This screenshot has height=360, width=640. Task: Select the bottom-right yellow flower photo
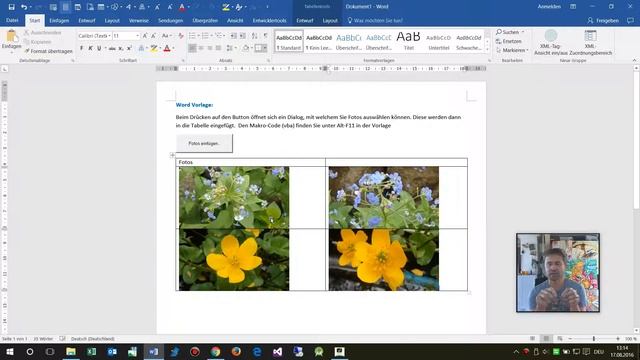384,260
